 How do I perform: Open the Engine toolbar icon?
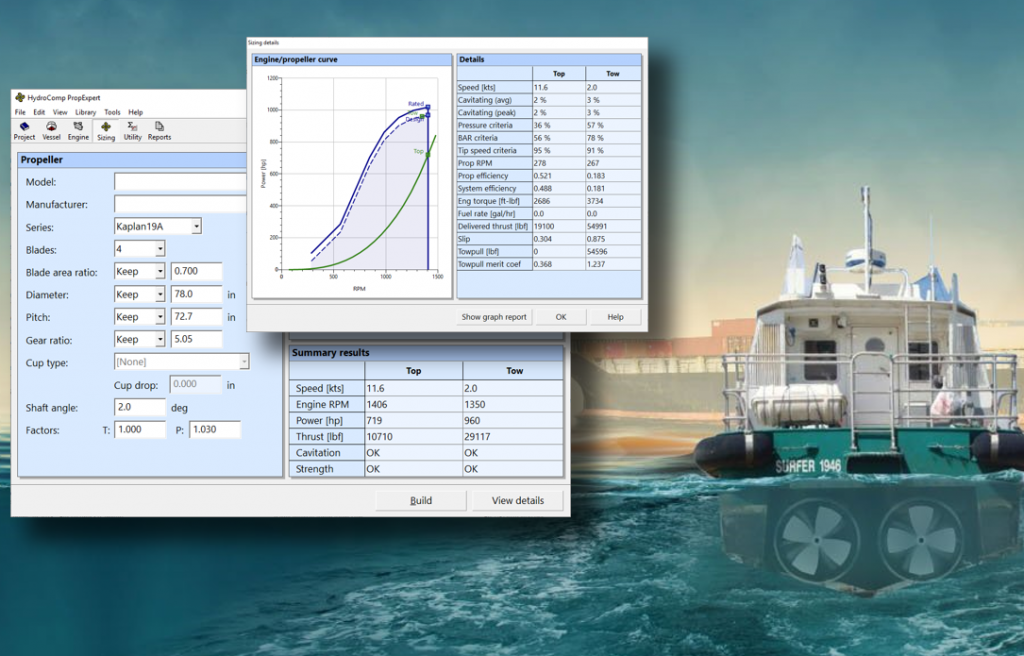[x=78, y=130]
